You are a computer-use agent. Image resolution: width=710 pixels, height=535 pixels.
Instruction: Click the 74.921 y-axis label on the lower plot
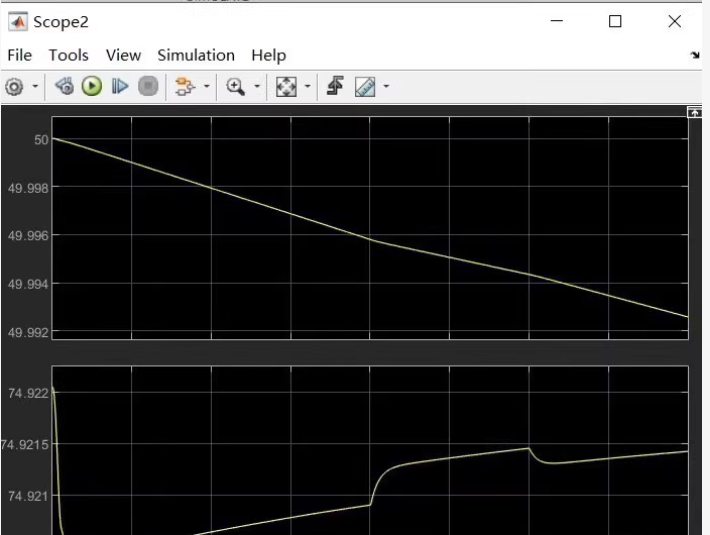pos(28,497)
